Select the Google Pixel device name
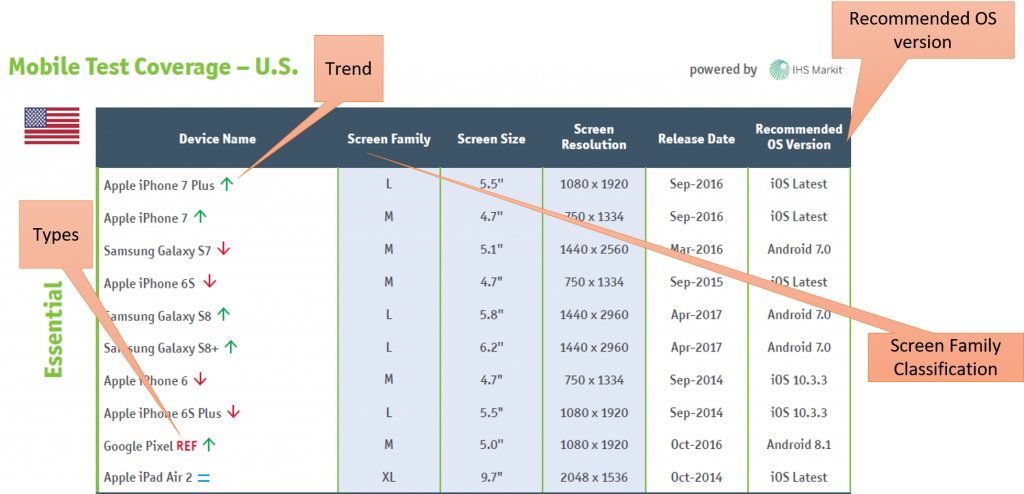1024x494 pixels. pos(138,446)
